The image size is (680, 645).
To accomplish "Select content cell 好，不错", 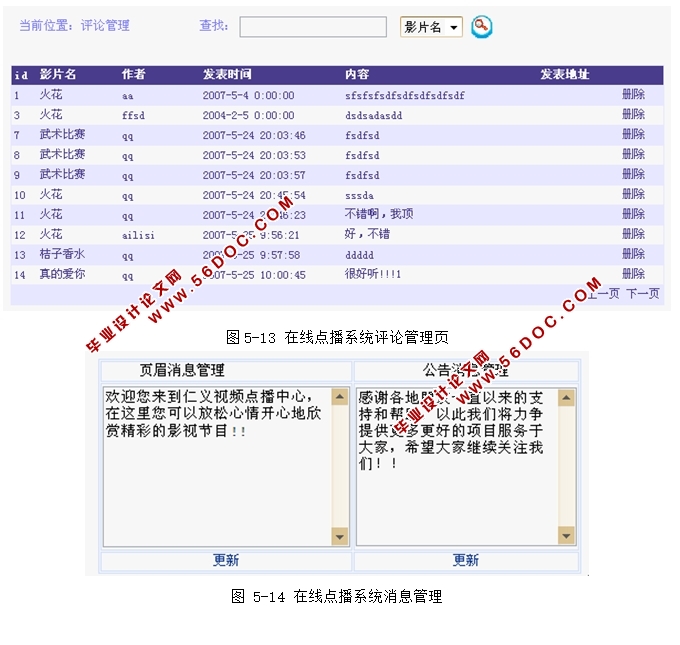I will 367,234.
